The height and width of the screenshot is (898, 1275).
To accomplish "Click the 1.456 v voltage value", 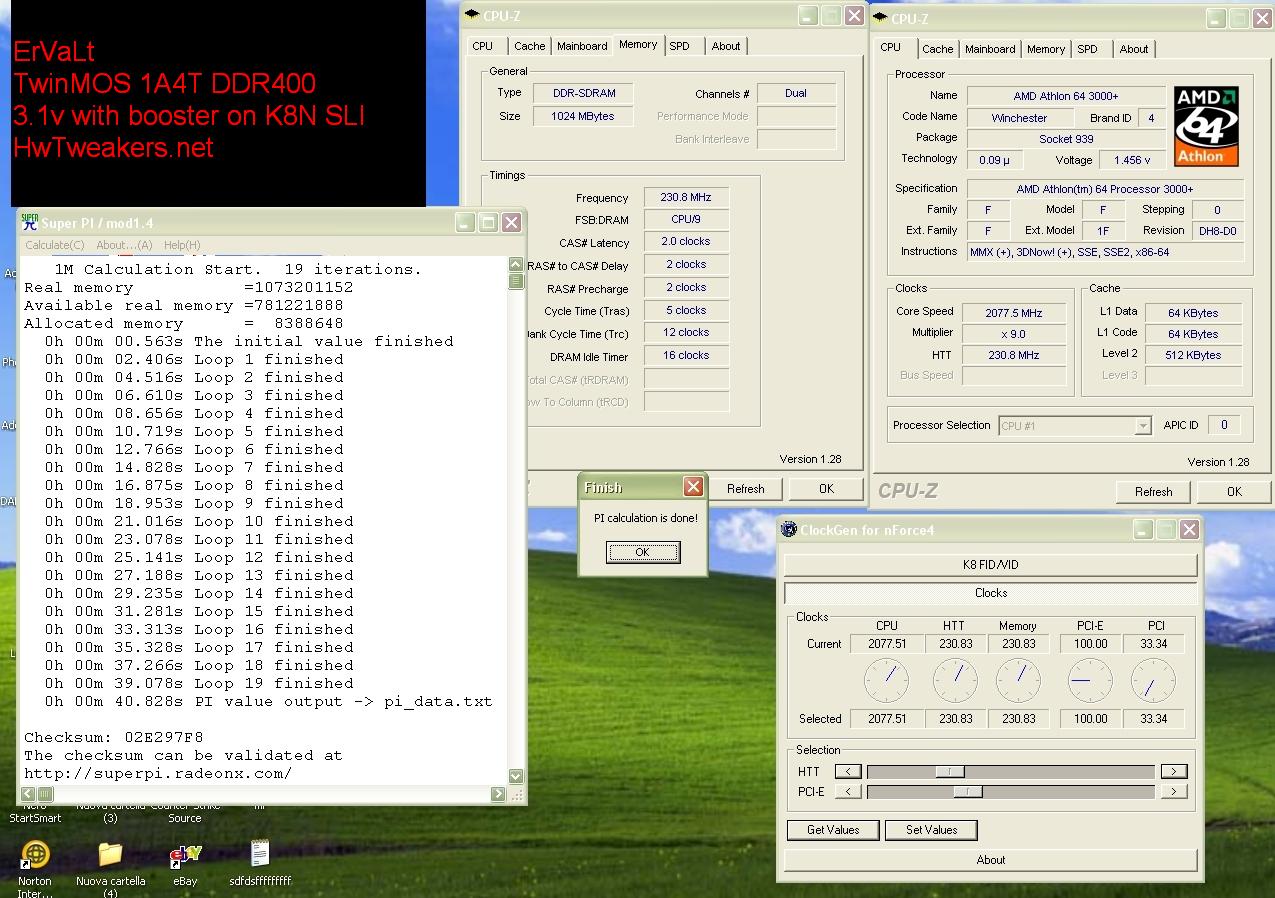I will [1132, 160].
